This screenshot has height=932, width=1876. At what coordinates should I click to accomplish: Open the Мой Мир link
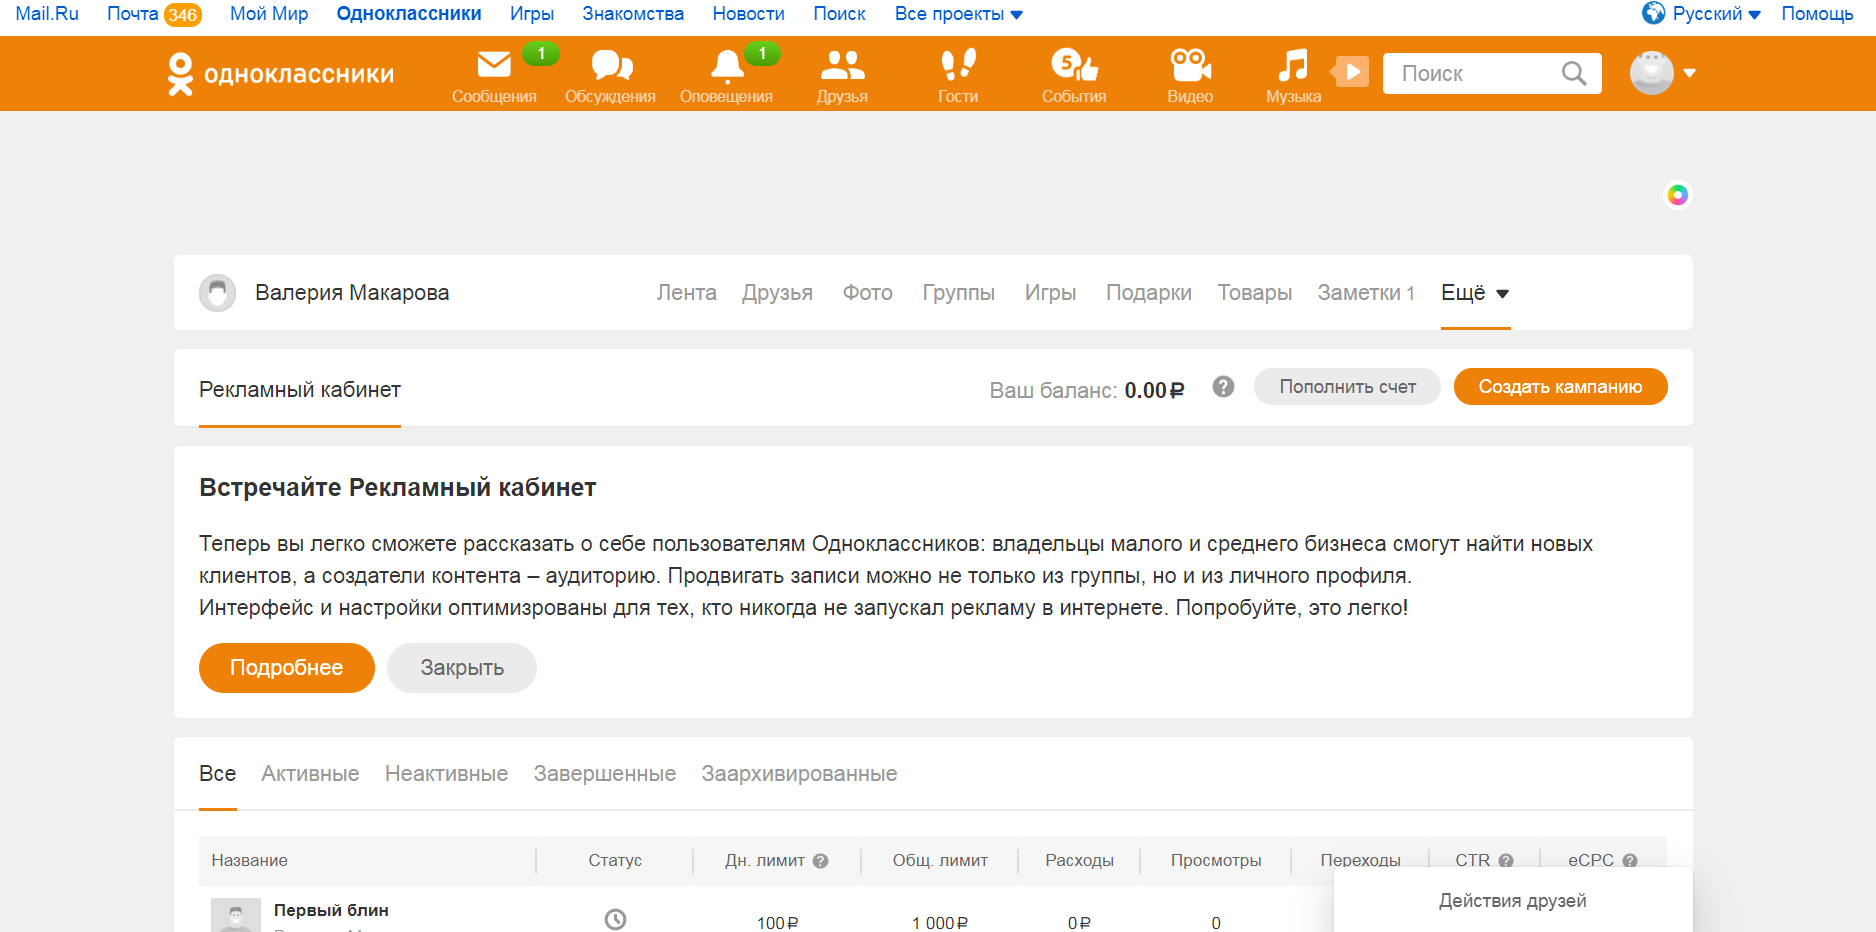[x=269, y=14]
